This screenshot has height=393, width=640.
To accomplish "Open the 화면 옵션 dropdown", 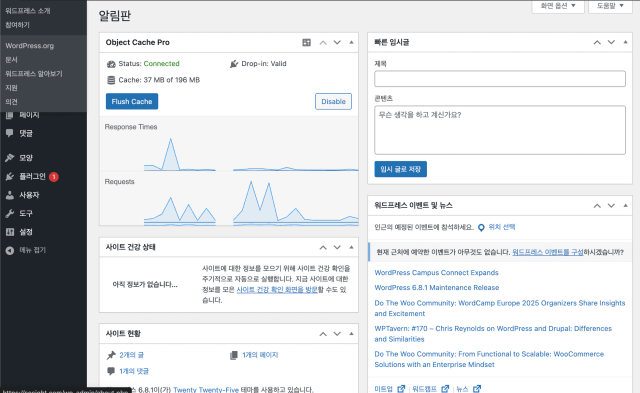I will click(x=558, y=6).
